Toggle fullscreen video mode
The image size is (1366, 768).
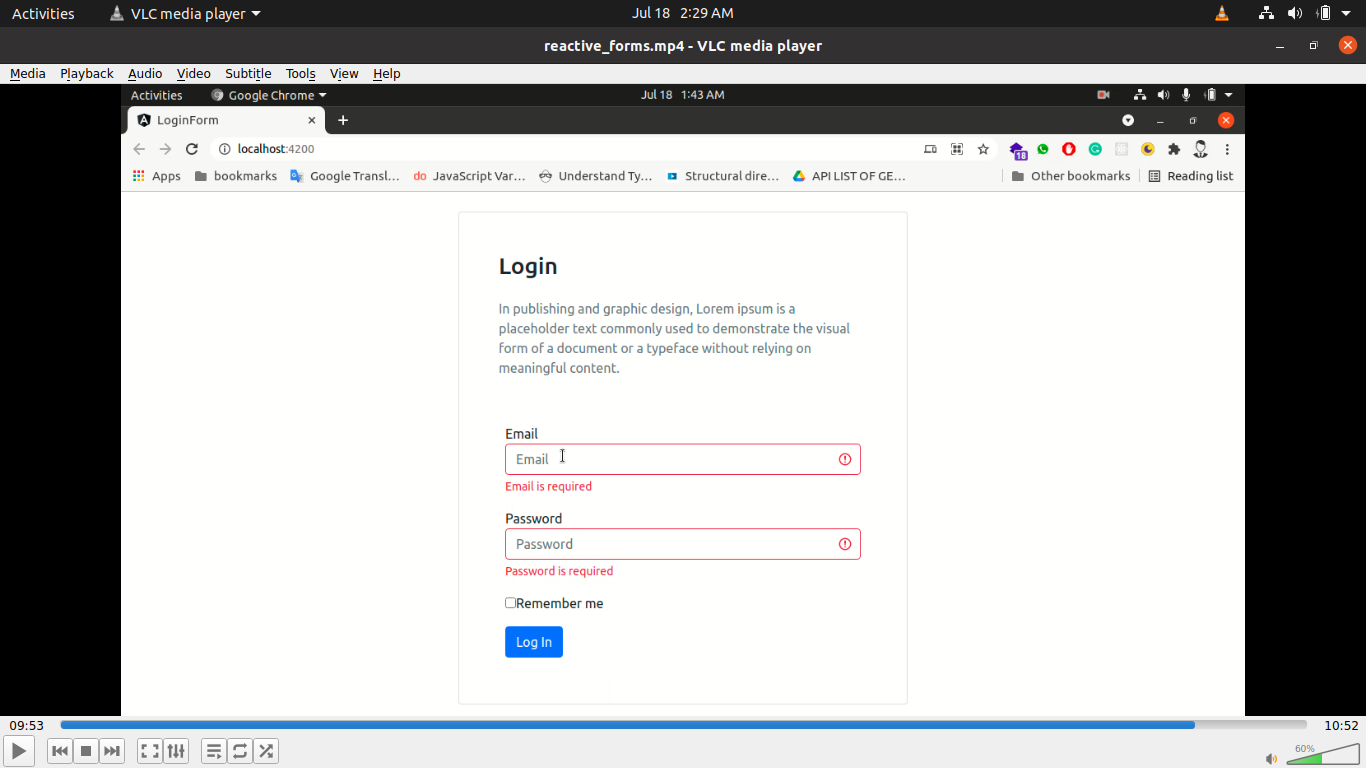tap(149, 751)
